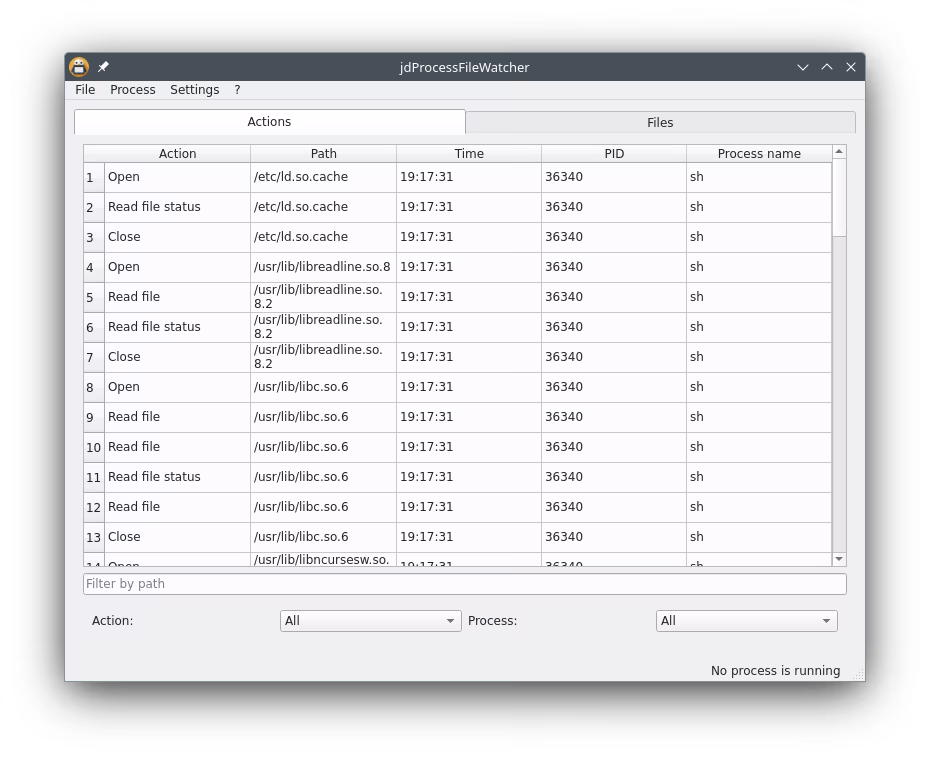Click the window resize grip in the bottom corner

pos(858,674)
